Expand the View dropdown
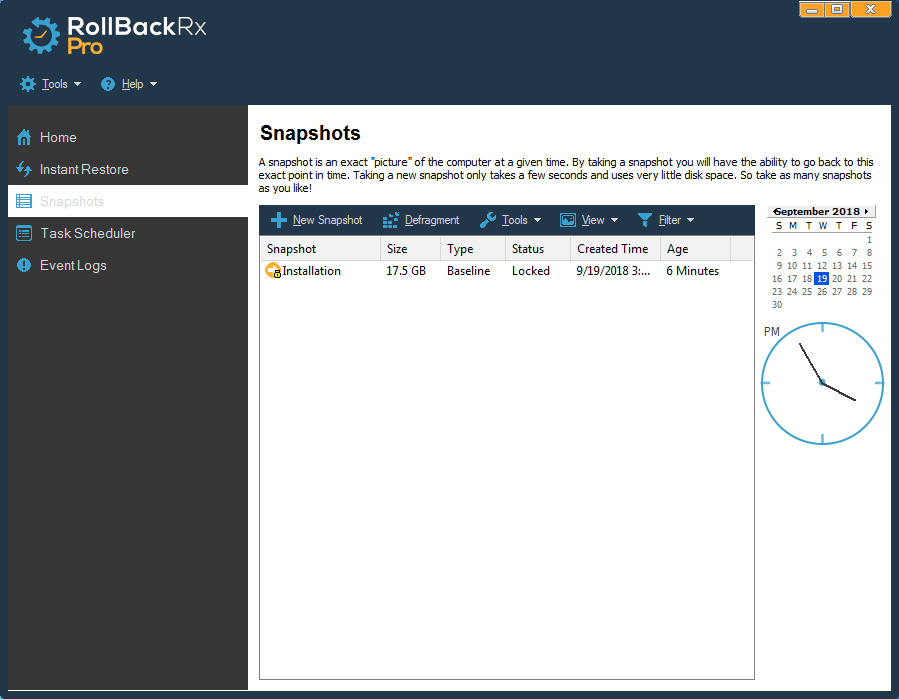The image size is (899, 699). (589, 220)
